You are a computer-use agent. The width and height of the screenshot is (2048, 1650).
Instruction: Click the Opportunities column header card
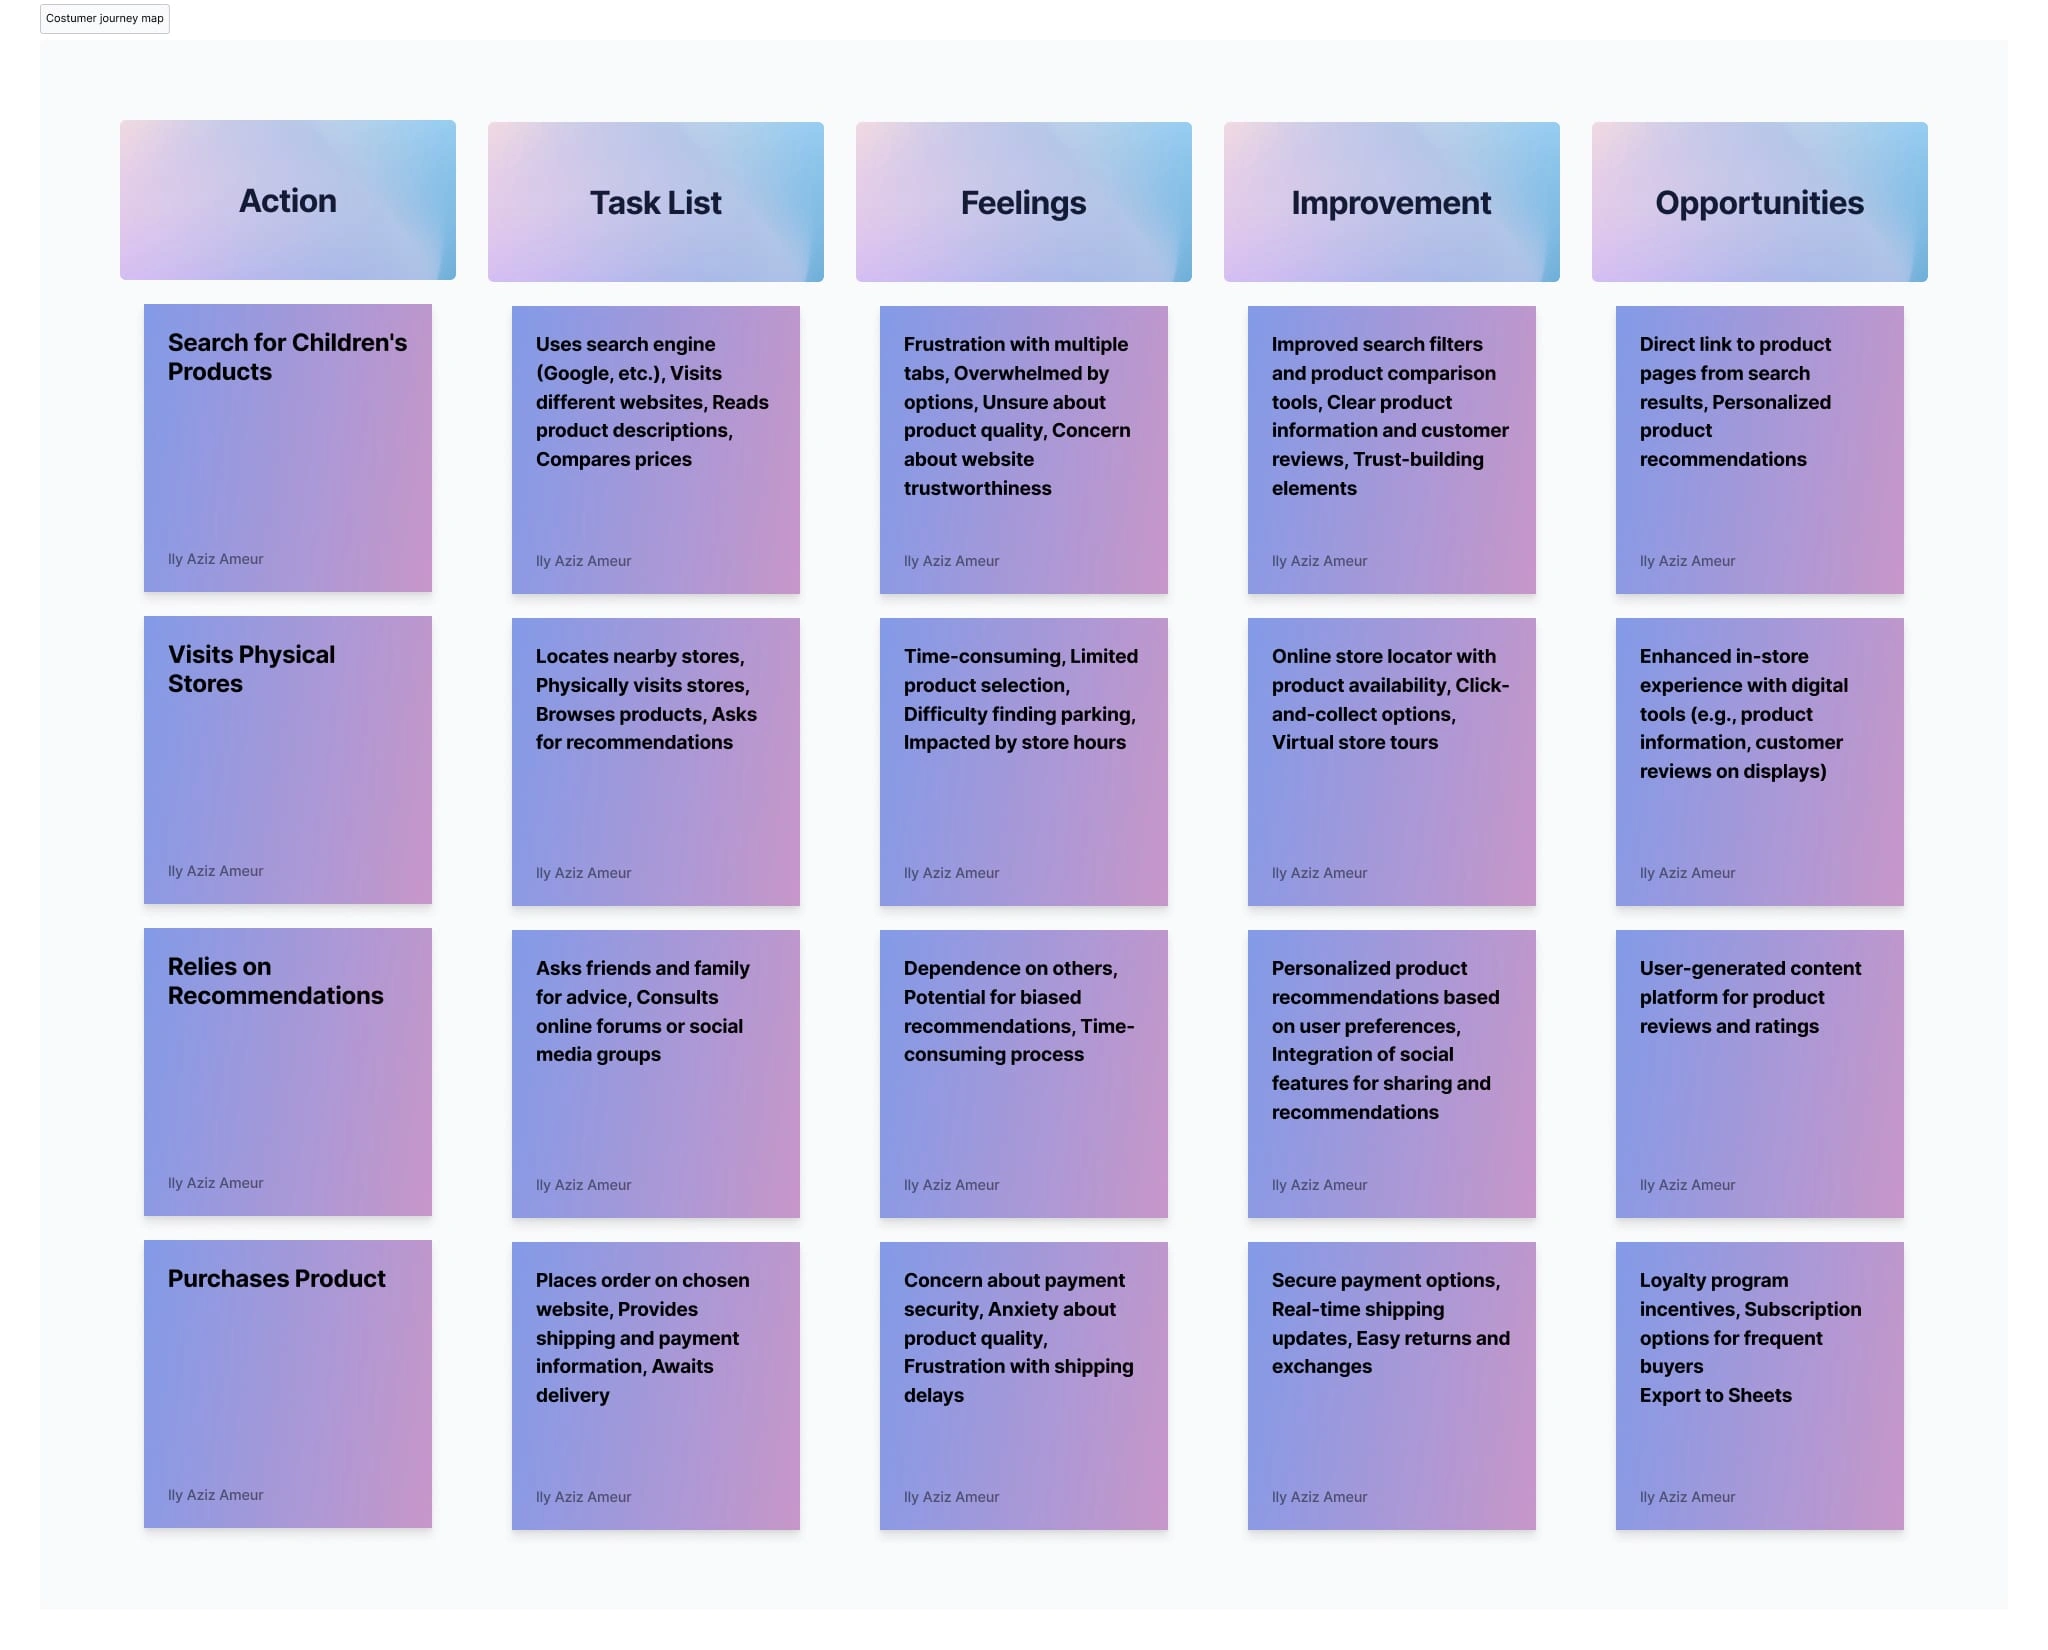click(1759, 200)
